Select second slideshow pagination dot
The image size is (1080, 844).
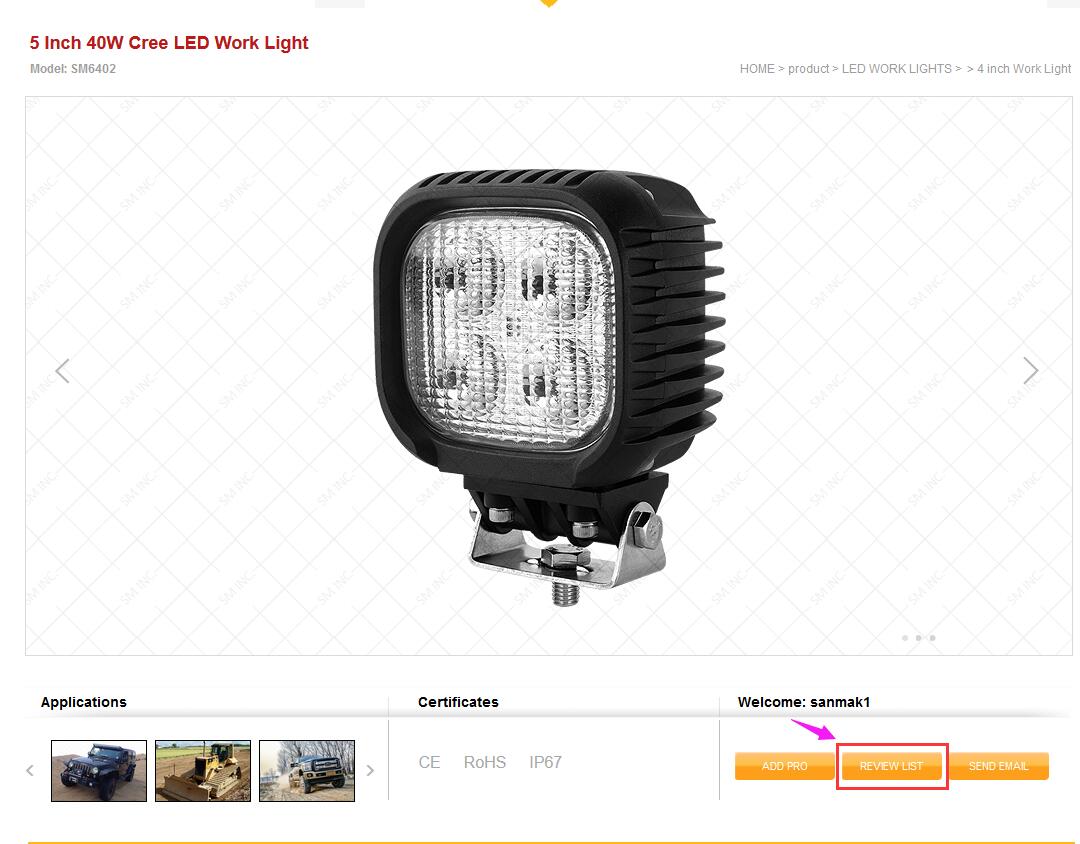(x=919, y=638)
